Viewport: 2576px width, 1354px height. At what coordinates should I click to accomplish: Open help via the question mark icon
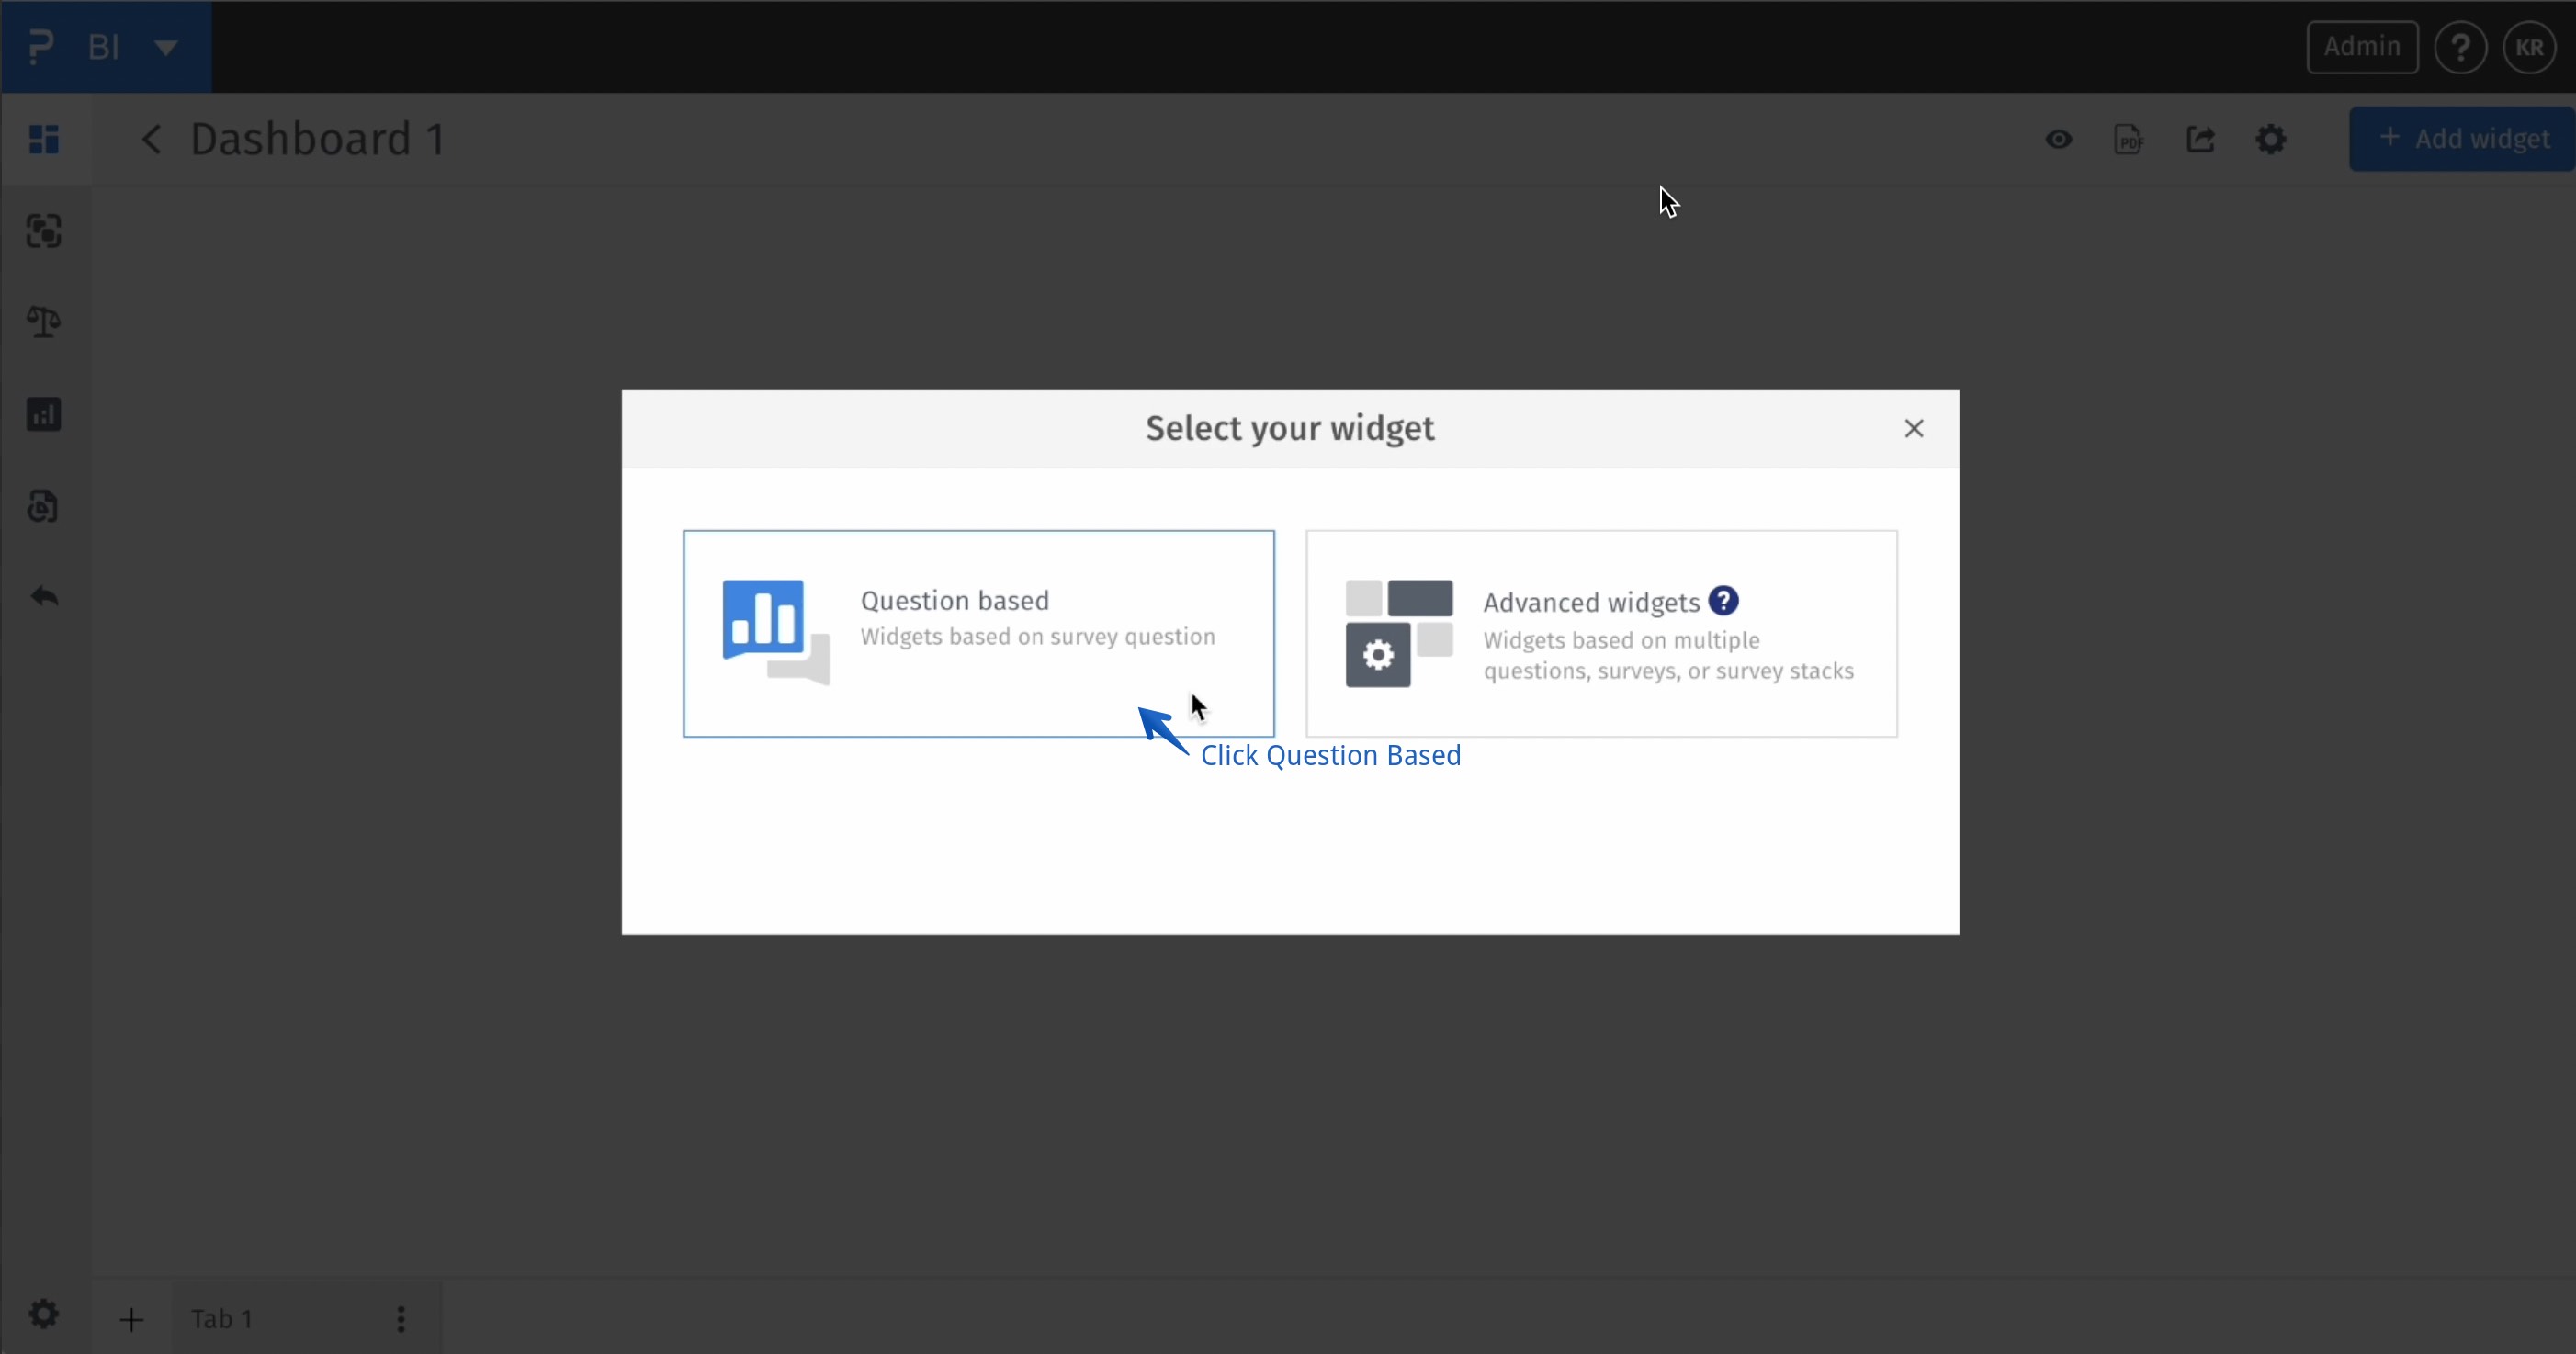click(x=2462, y=47)
